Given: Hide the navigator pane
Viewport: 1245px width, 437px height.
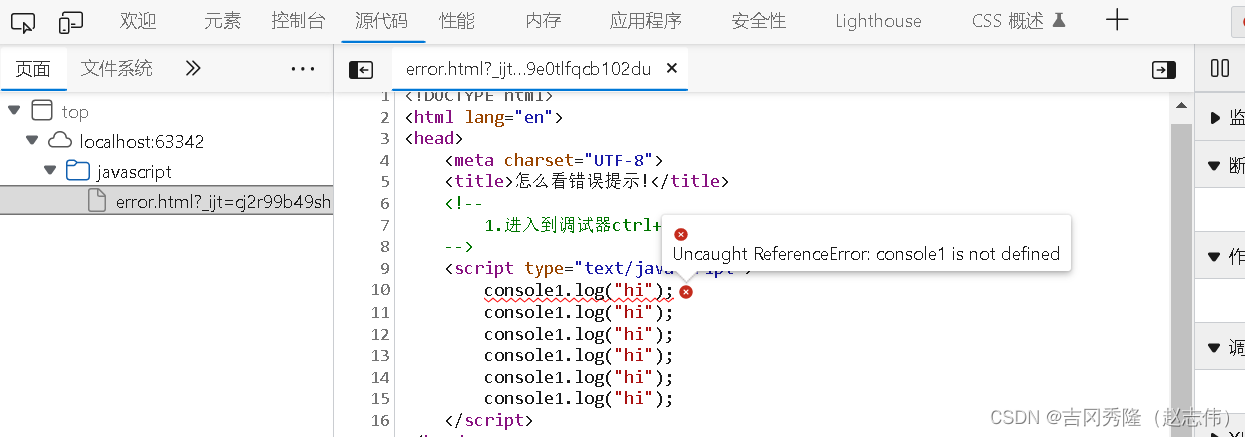Looking at the screenshot, I should pos(360,69).
